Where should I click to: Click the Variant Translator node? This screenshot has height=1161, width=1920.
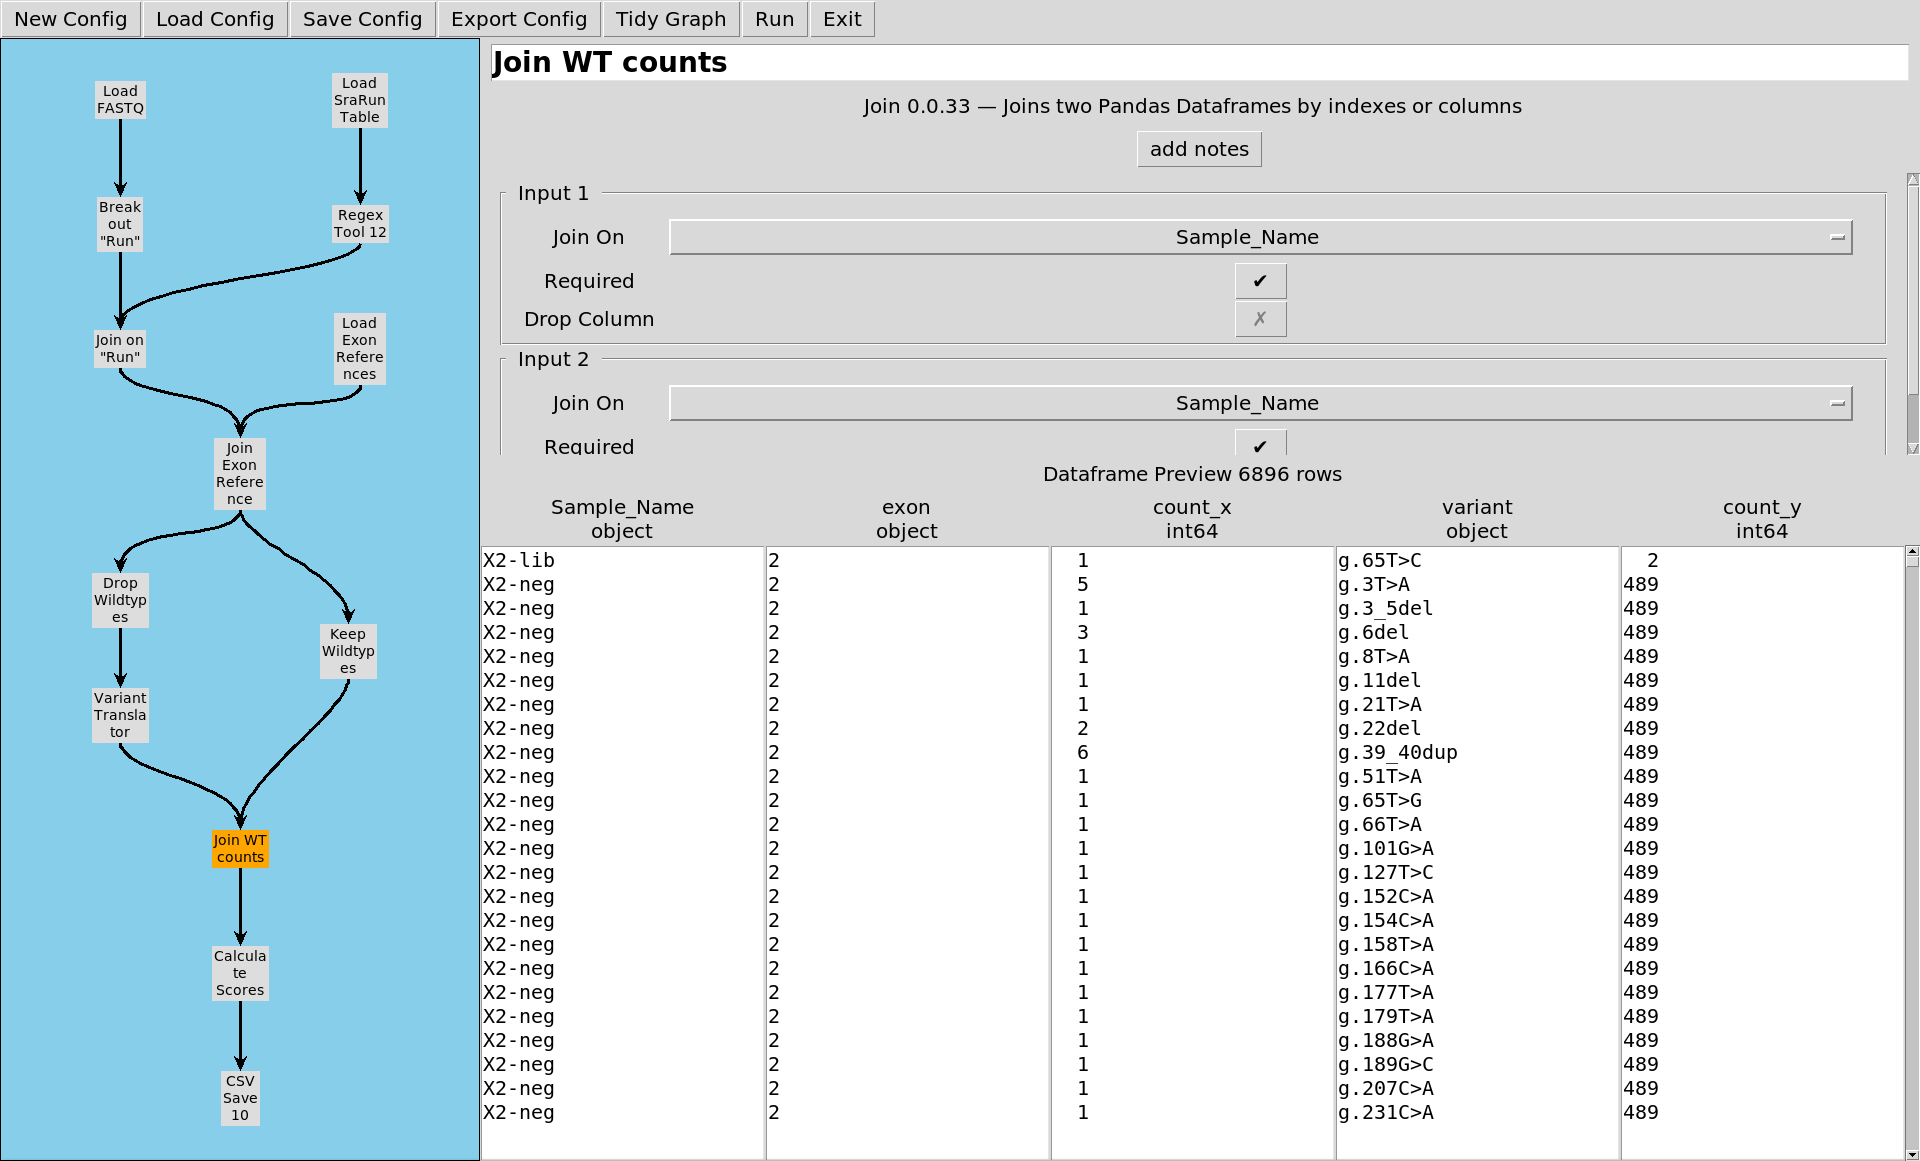(x=120, y=714)
